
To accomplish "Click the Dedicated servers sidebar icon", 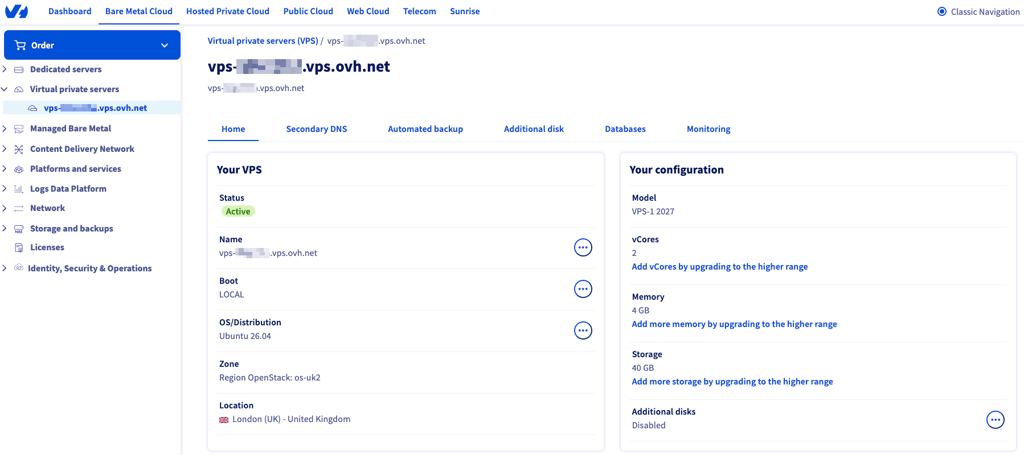I will (18, 69).
